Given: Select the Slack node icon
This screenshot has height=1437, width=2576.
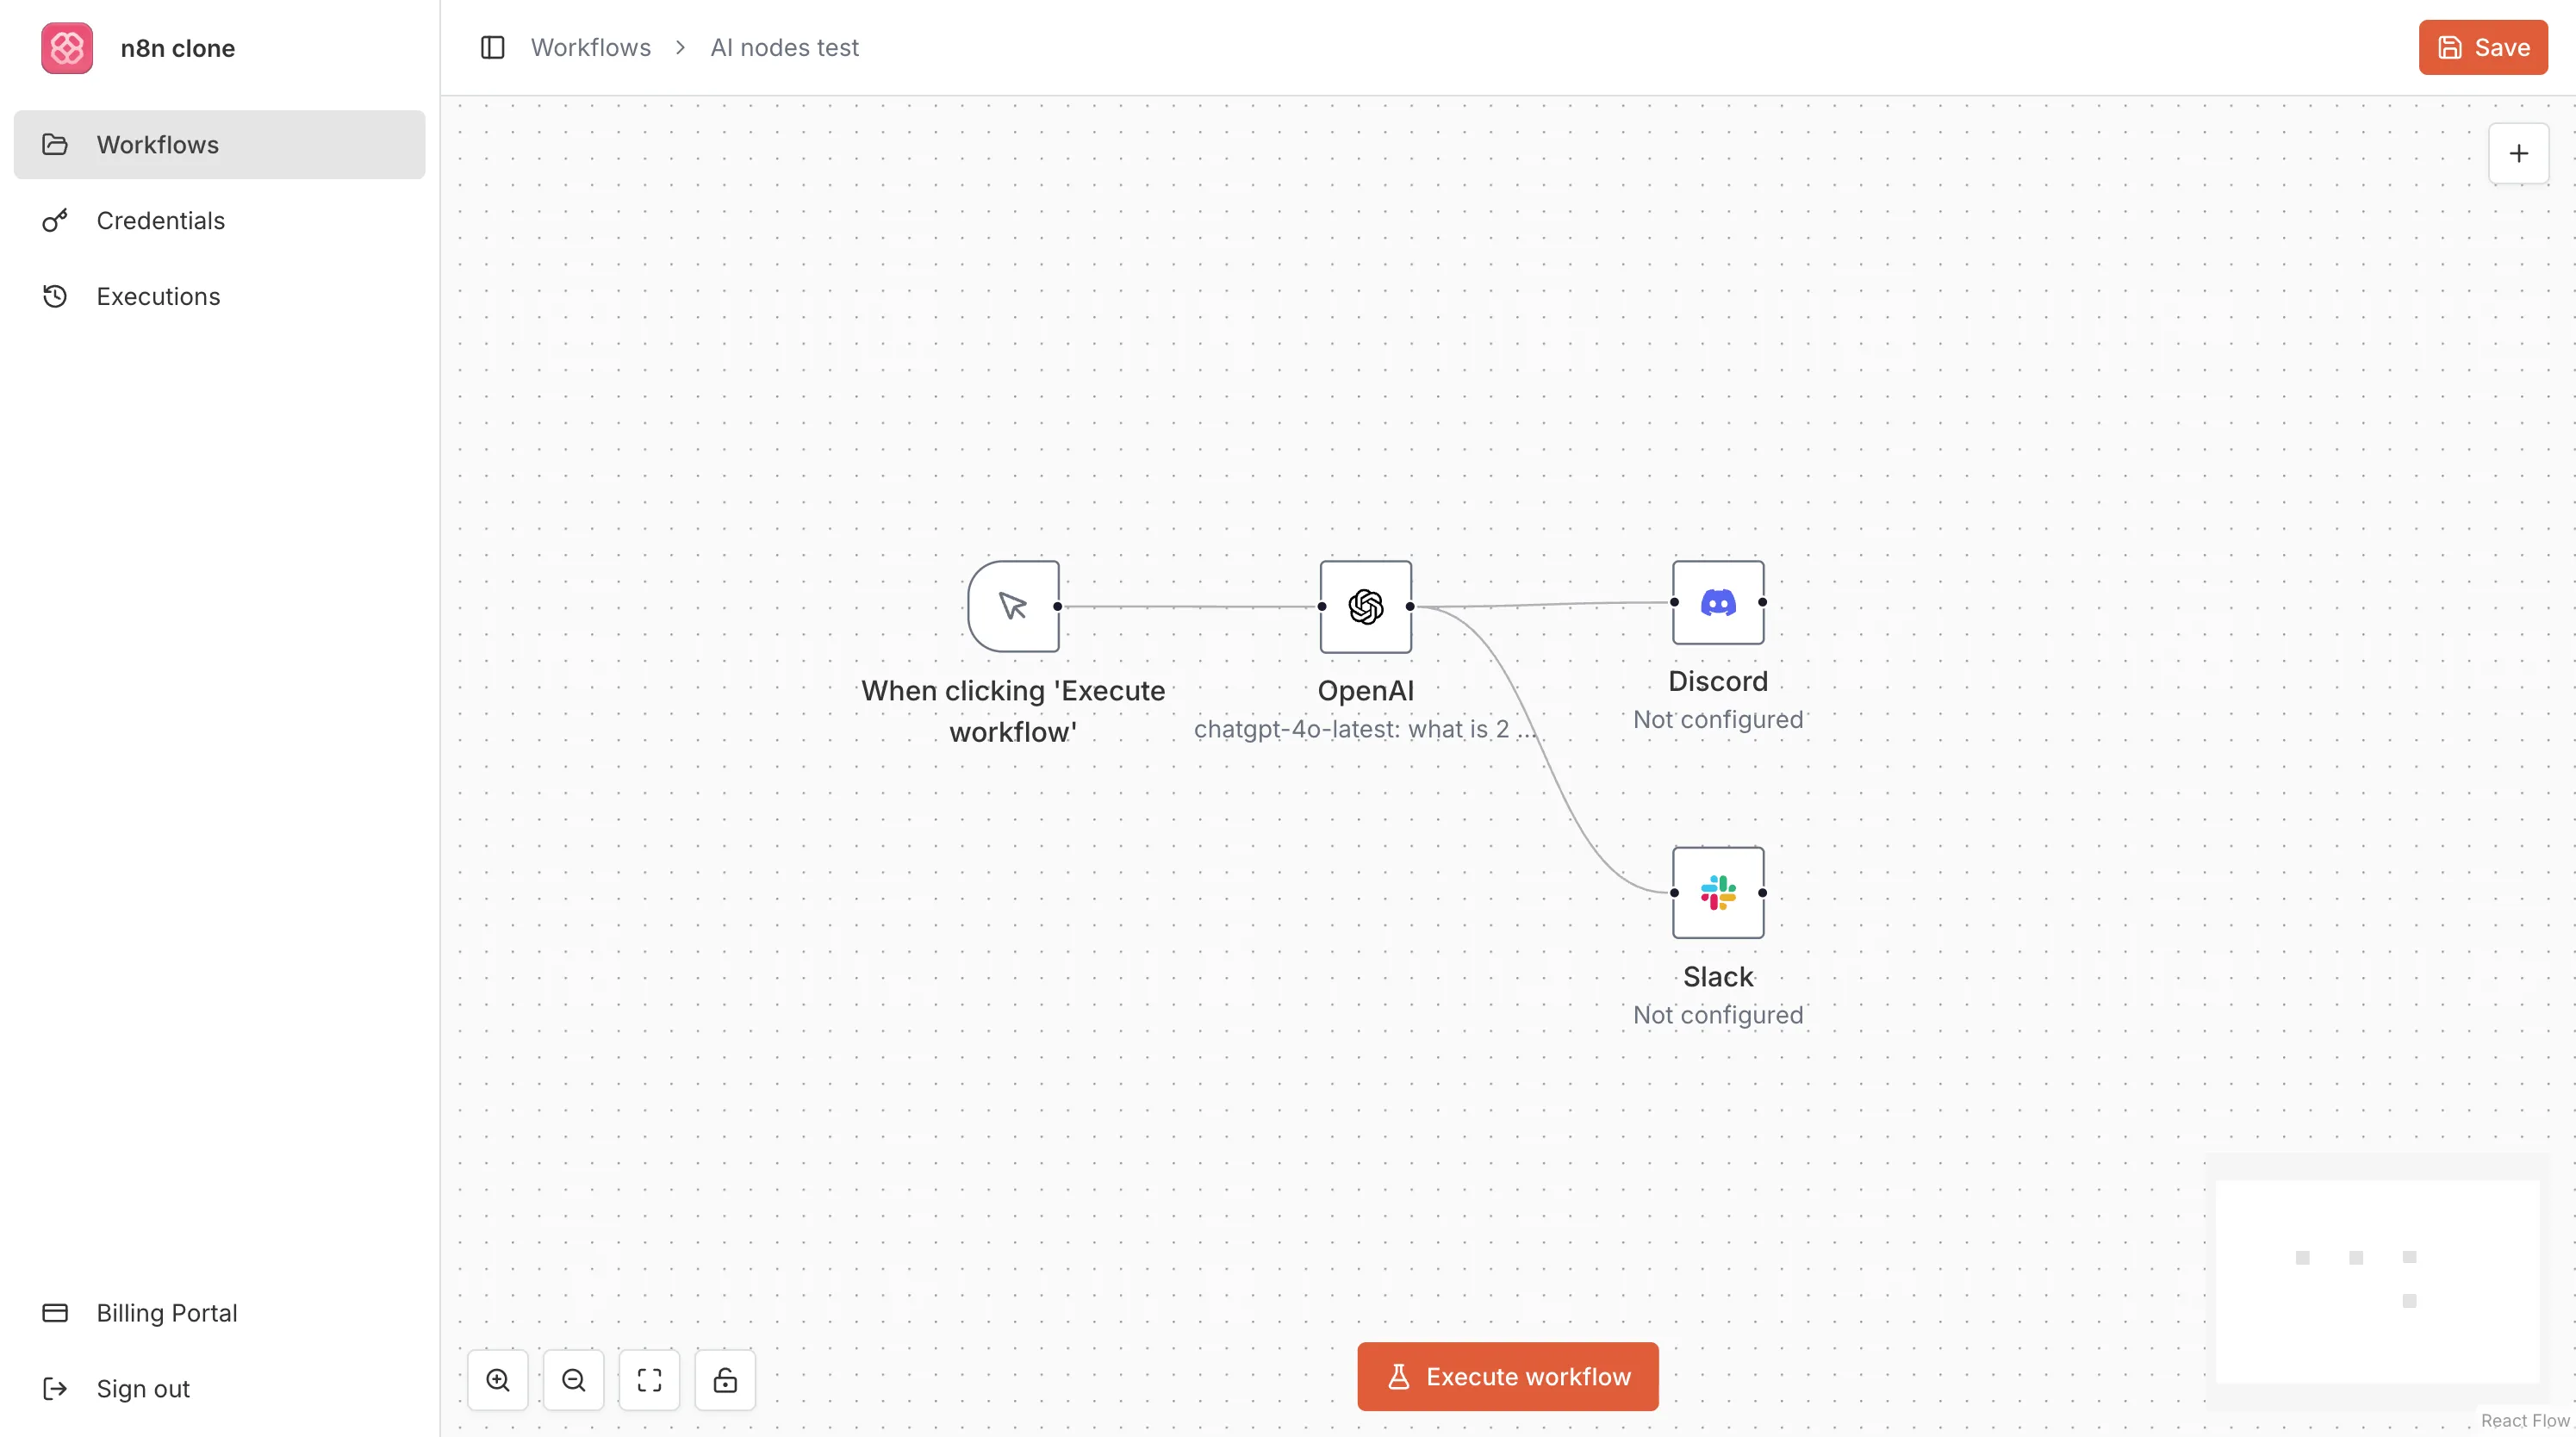Looking at the screenshot, I should click(1717, 892).
